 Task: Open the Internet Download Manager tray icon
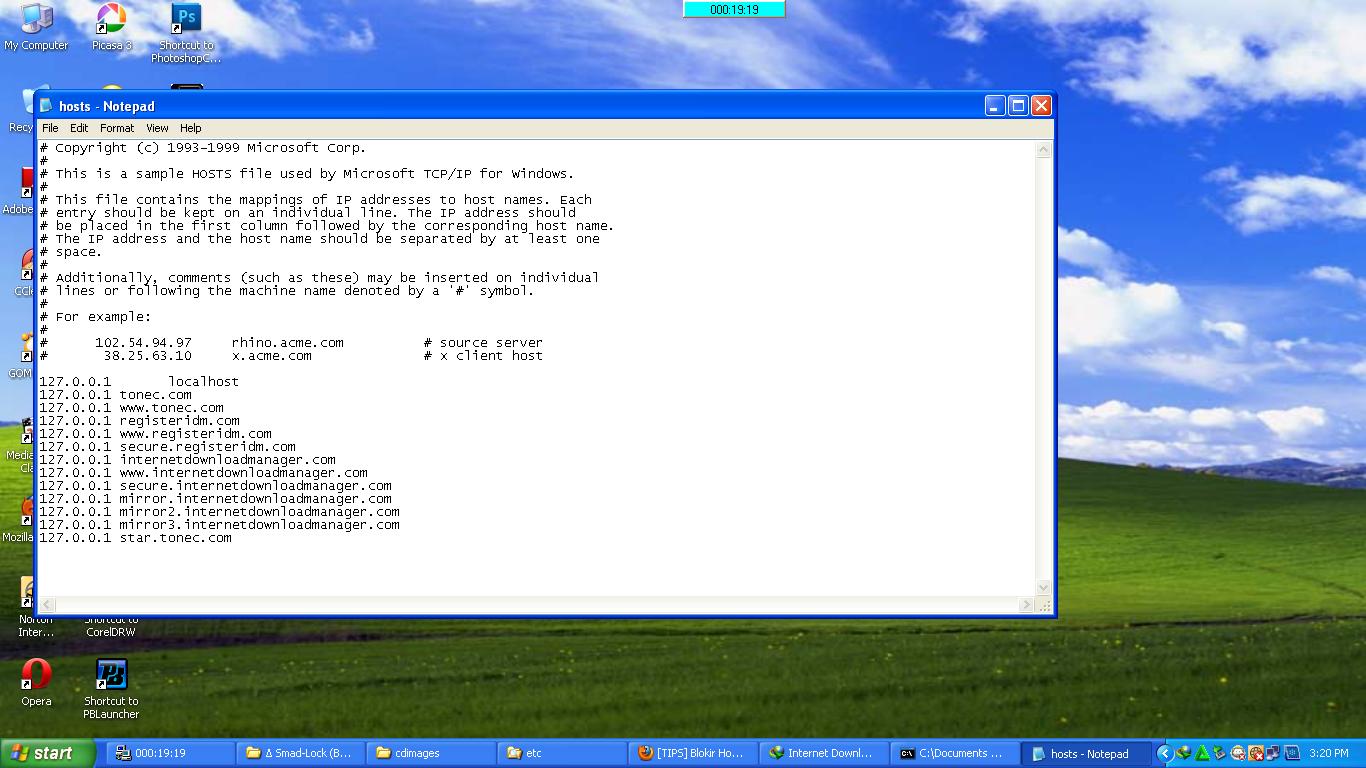pyautogui.click(x=1183, y=753)
